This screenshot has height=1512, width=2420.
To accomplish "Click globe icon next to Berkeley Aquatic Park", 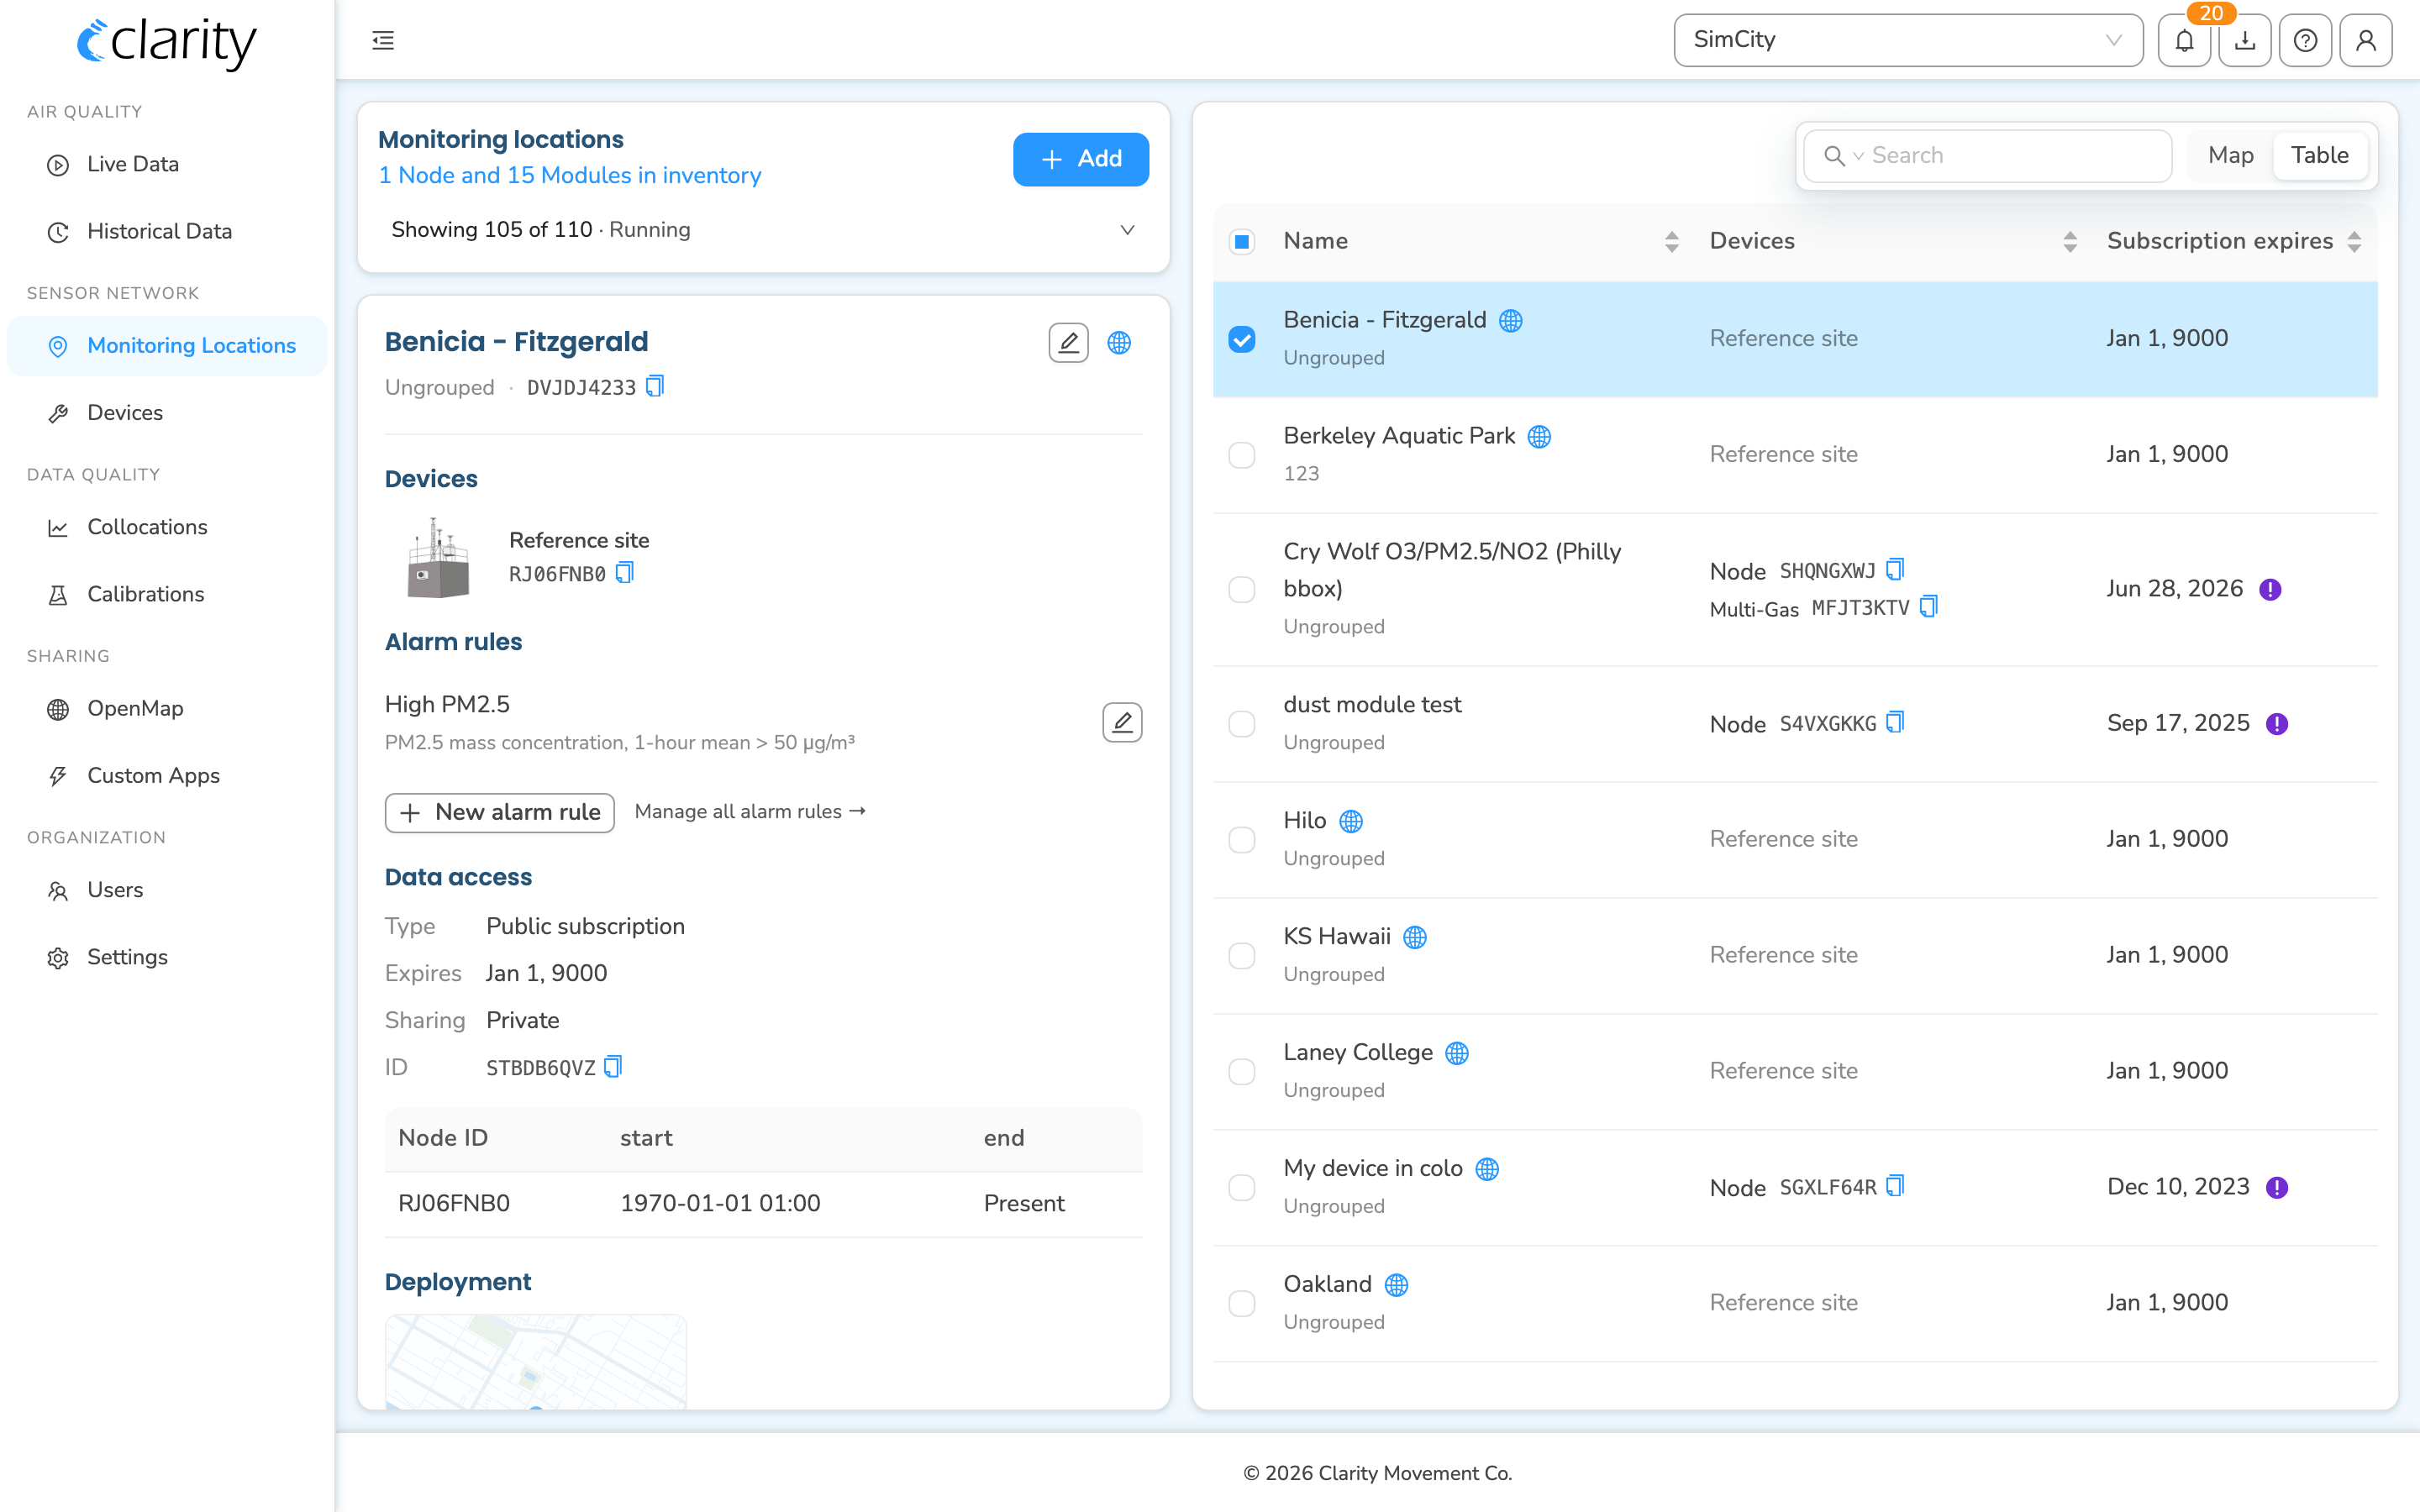I will pos(1539,436).
